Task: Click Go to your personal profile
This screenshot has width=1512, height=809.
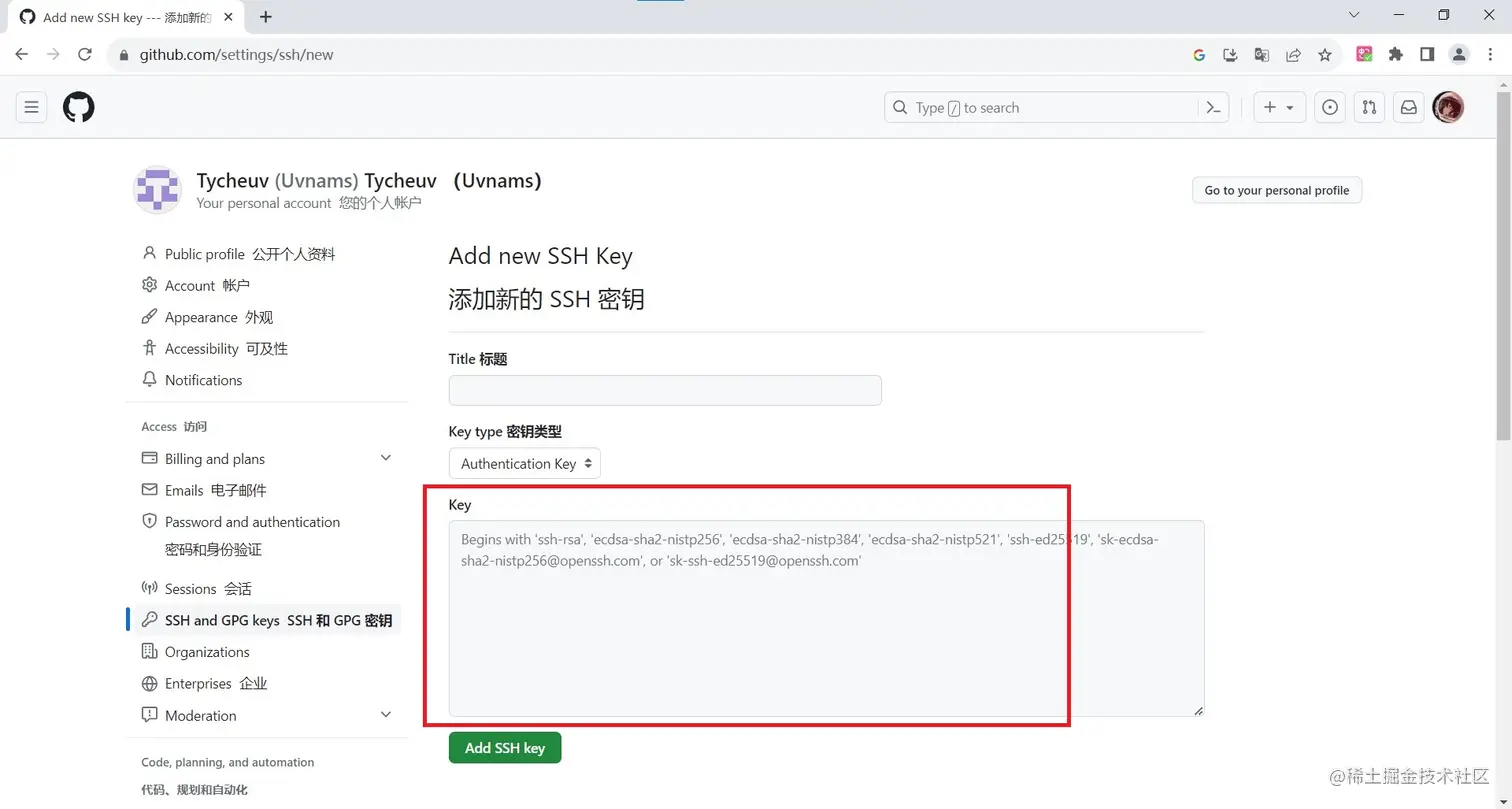Action: click(1277, 190)
